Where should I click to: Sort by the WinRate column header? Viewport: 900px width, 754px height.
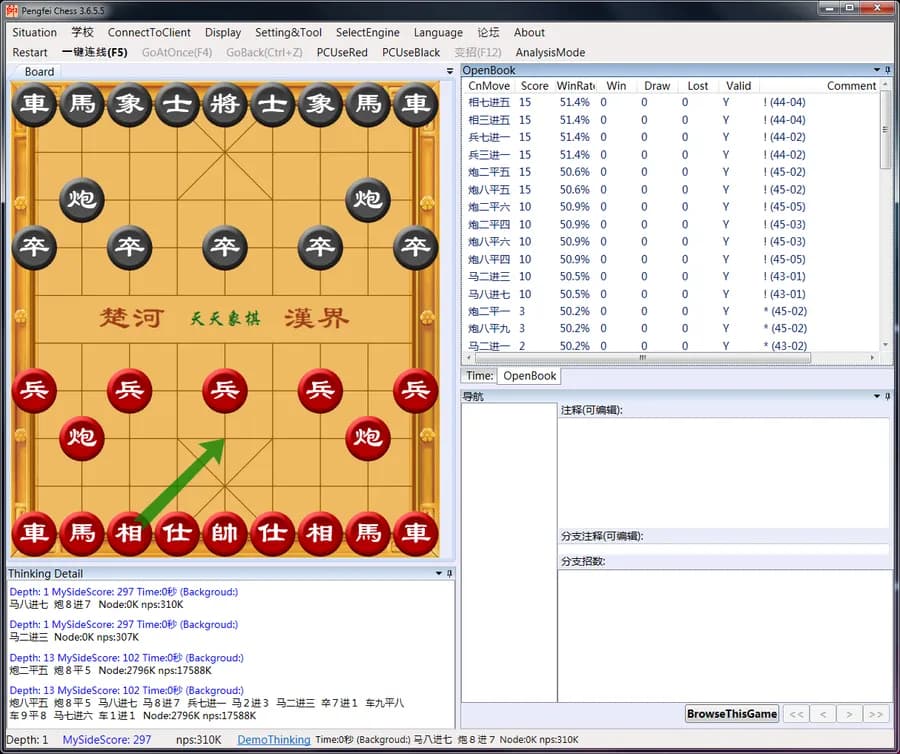(576, 85)
